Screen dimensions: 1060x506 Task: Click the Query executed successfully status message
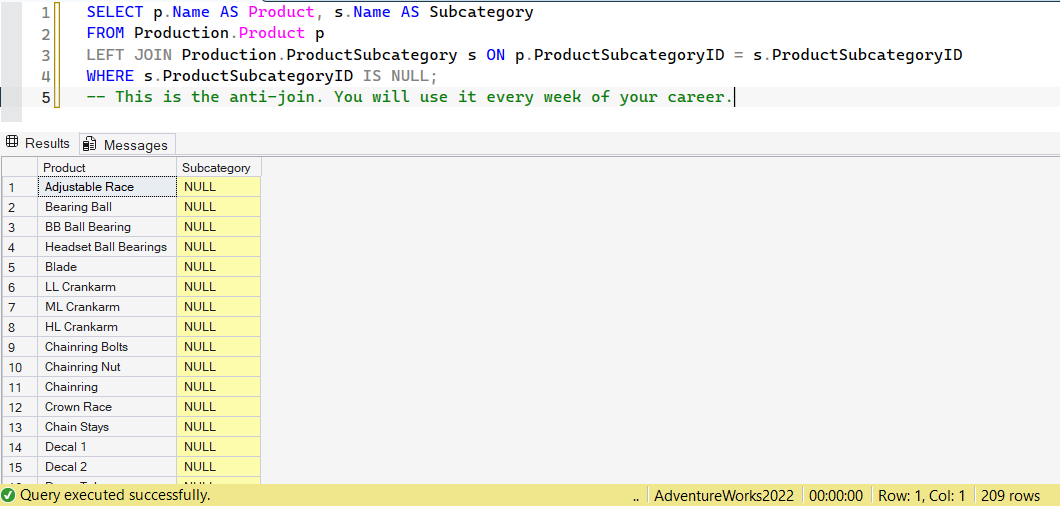[x=115, y=495]
